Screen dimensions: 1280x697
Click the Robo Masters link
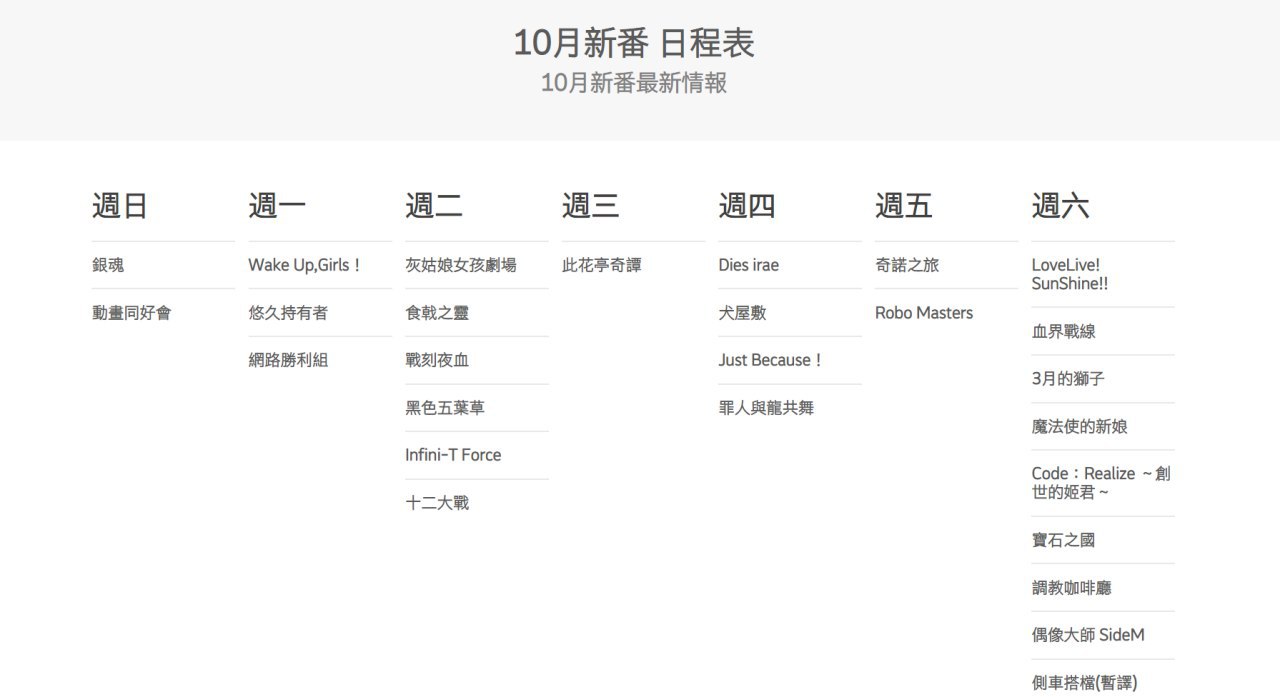(x=924, y=313)
